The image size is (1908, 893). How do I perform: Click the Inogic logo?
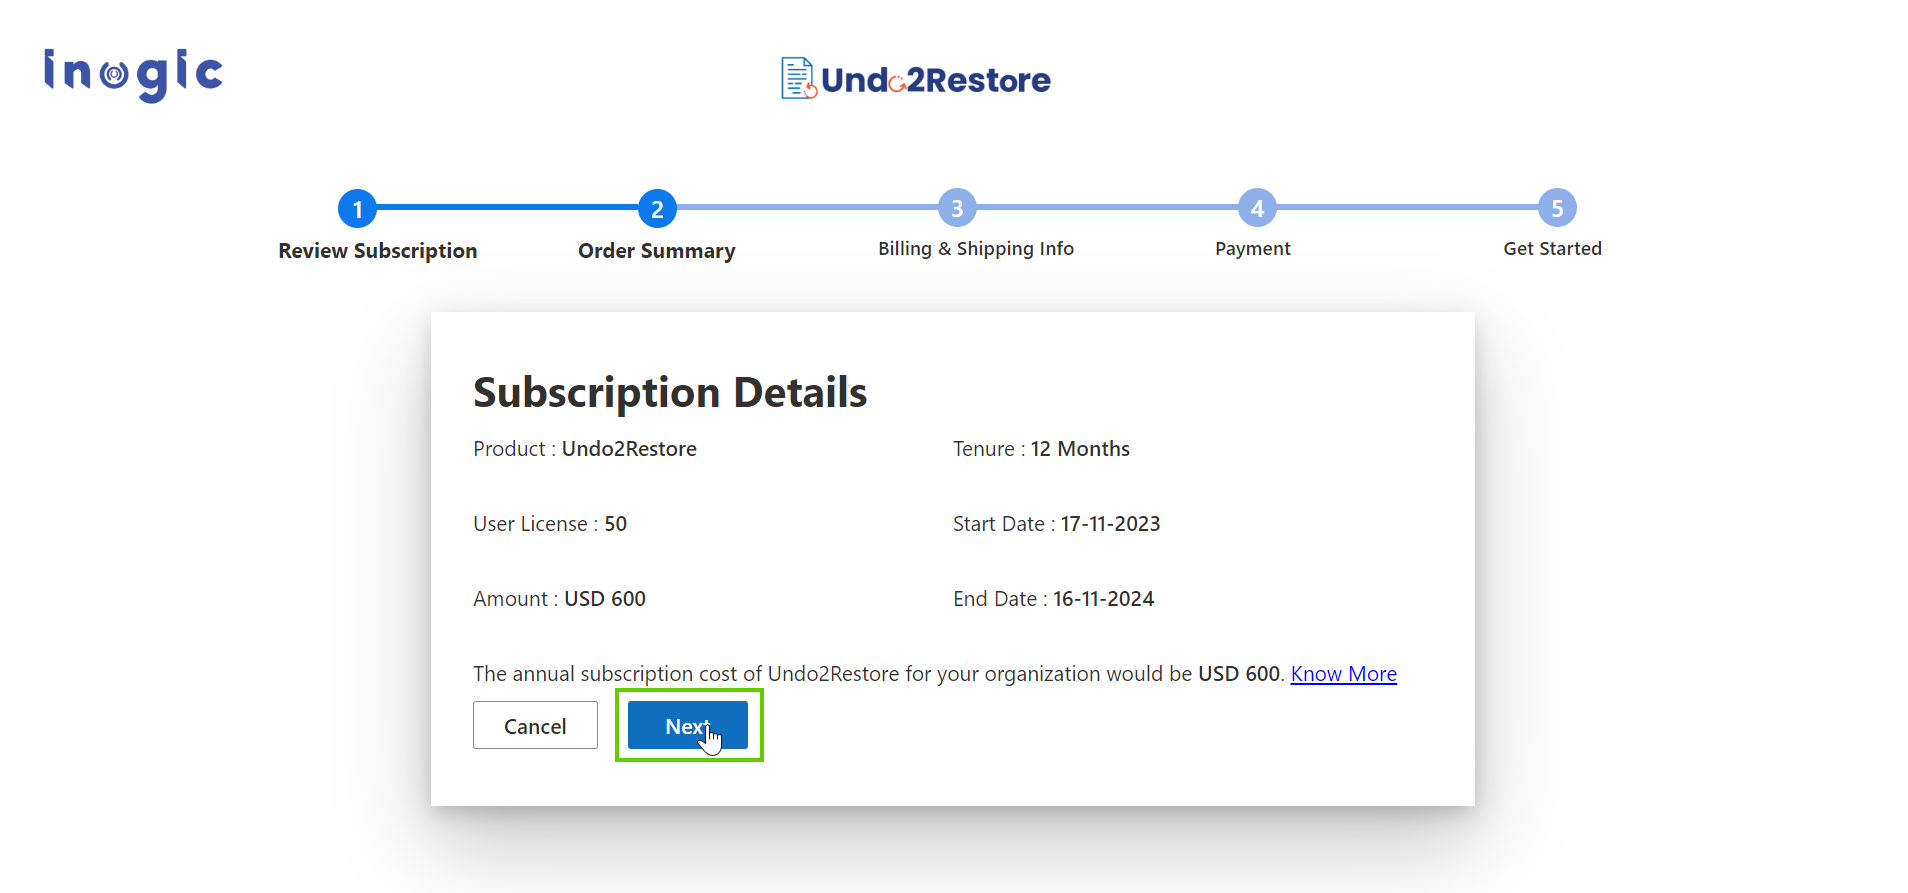tap(133, 75)
